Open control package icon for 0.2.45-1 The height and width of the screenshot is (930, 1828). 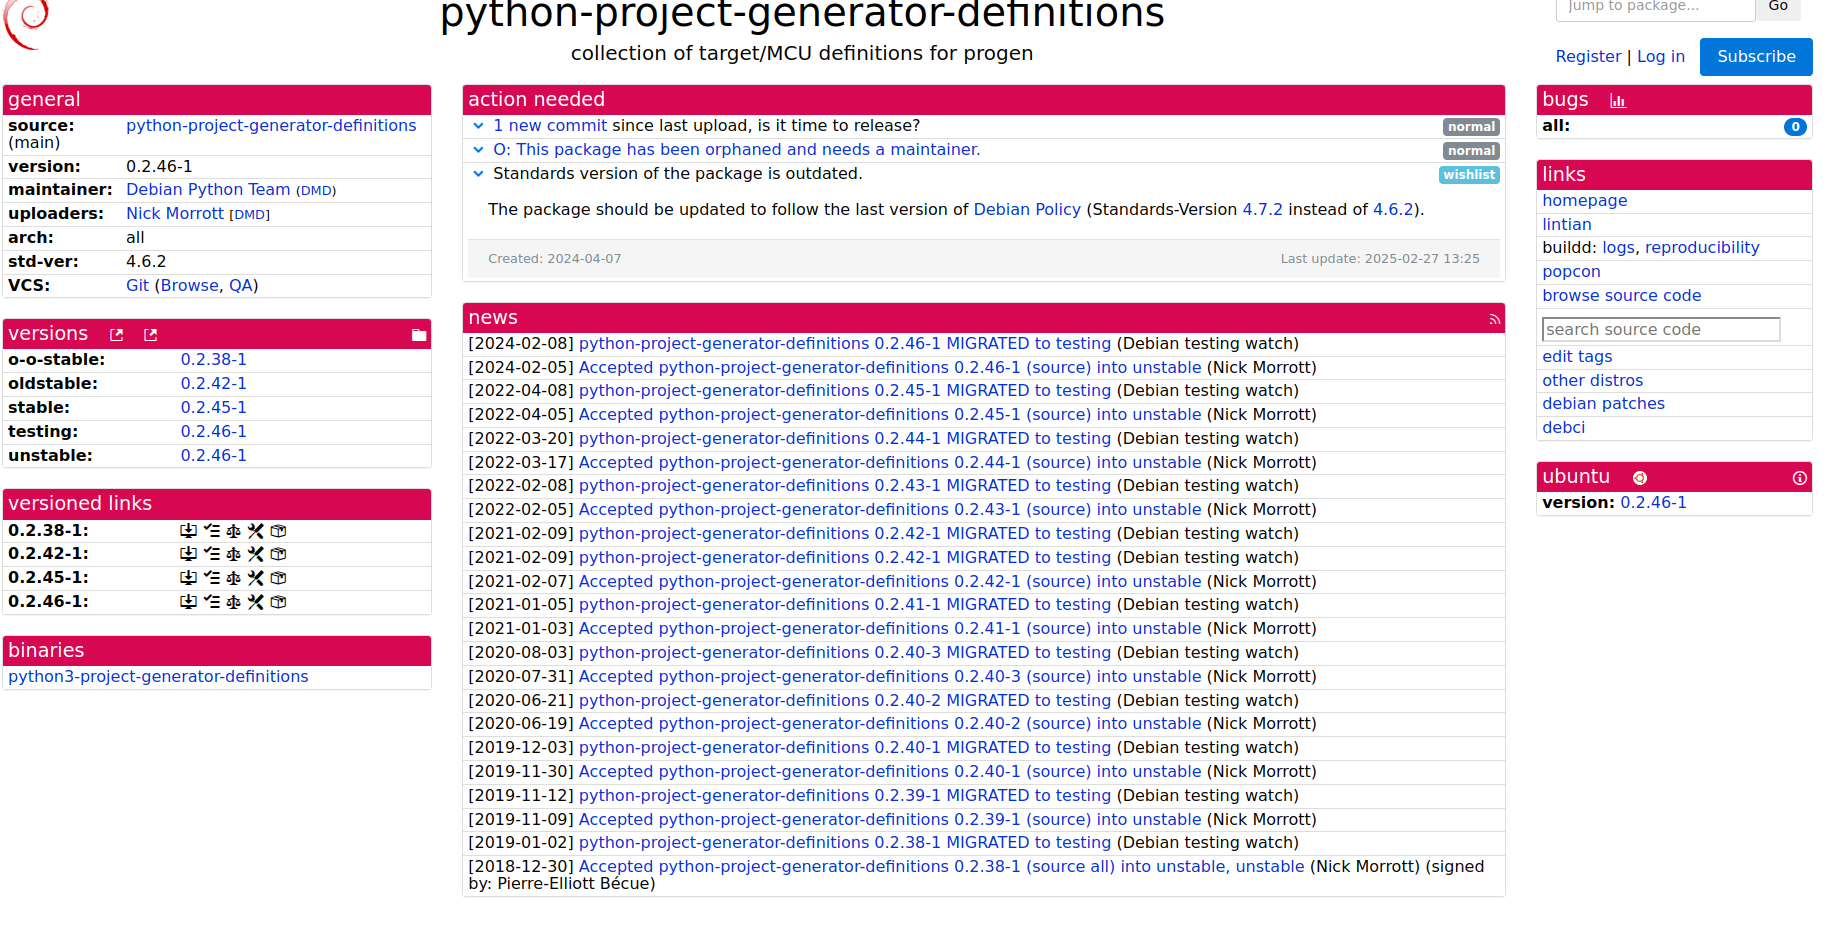click(279, 578)
